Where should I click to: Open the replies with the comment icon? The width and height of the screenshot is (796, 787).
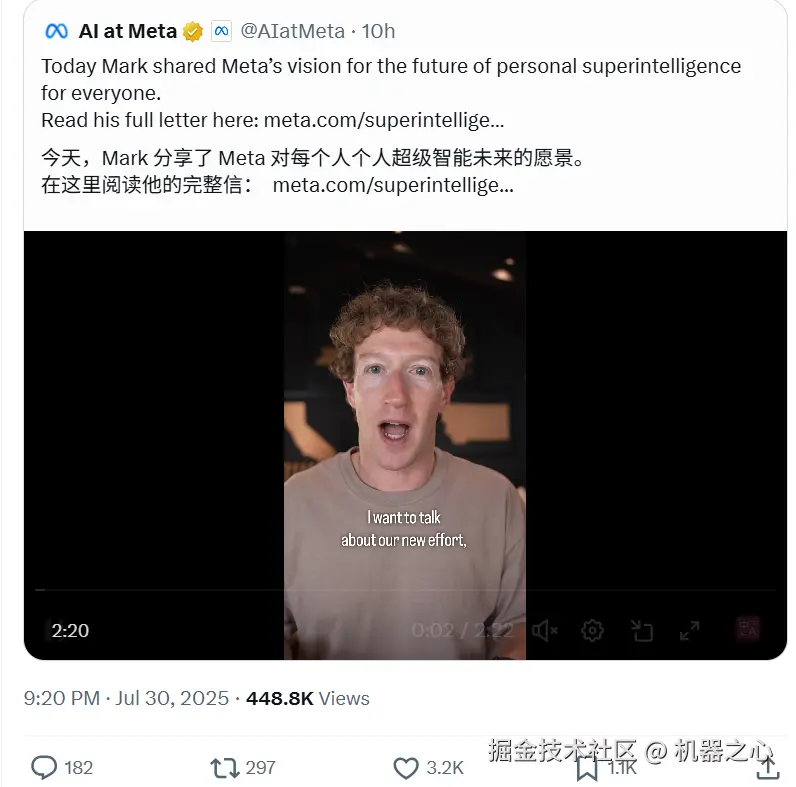(44, 767)
